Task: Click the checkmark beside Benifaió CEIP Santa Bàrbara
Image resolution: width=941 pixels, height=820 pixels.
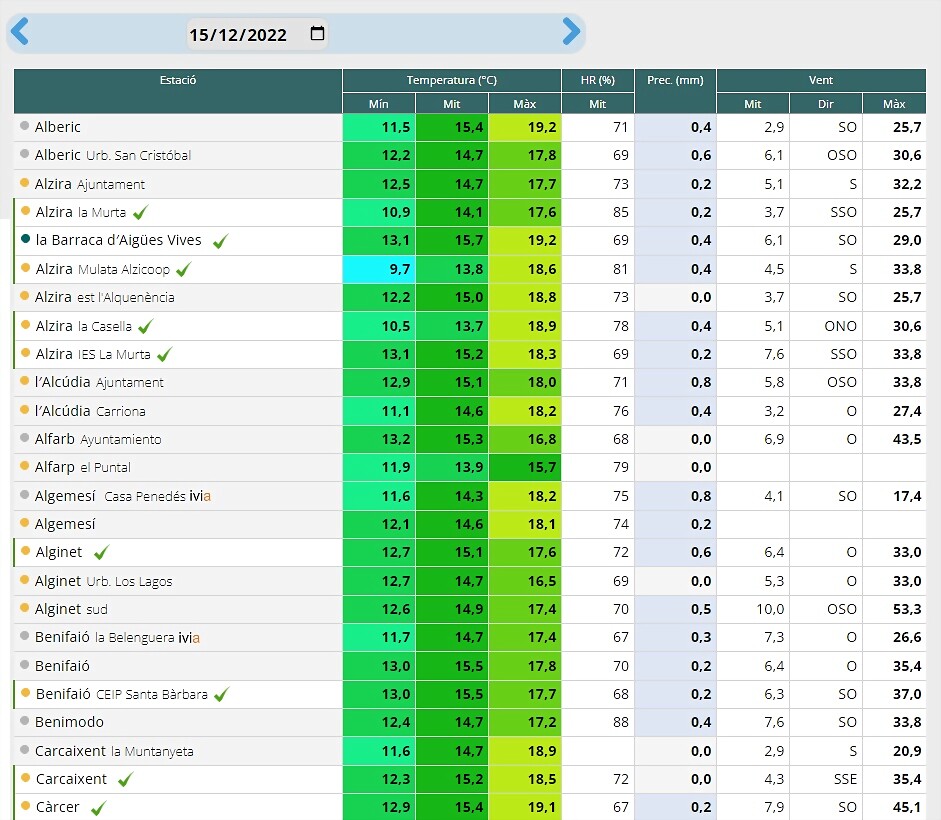Action: pos(221,695)
